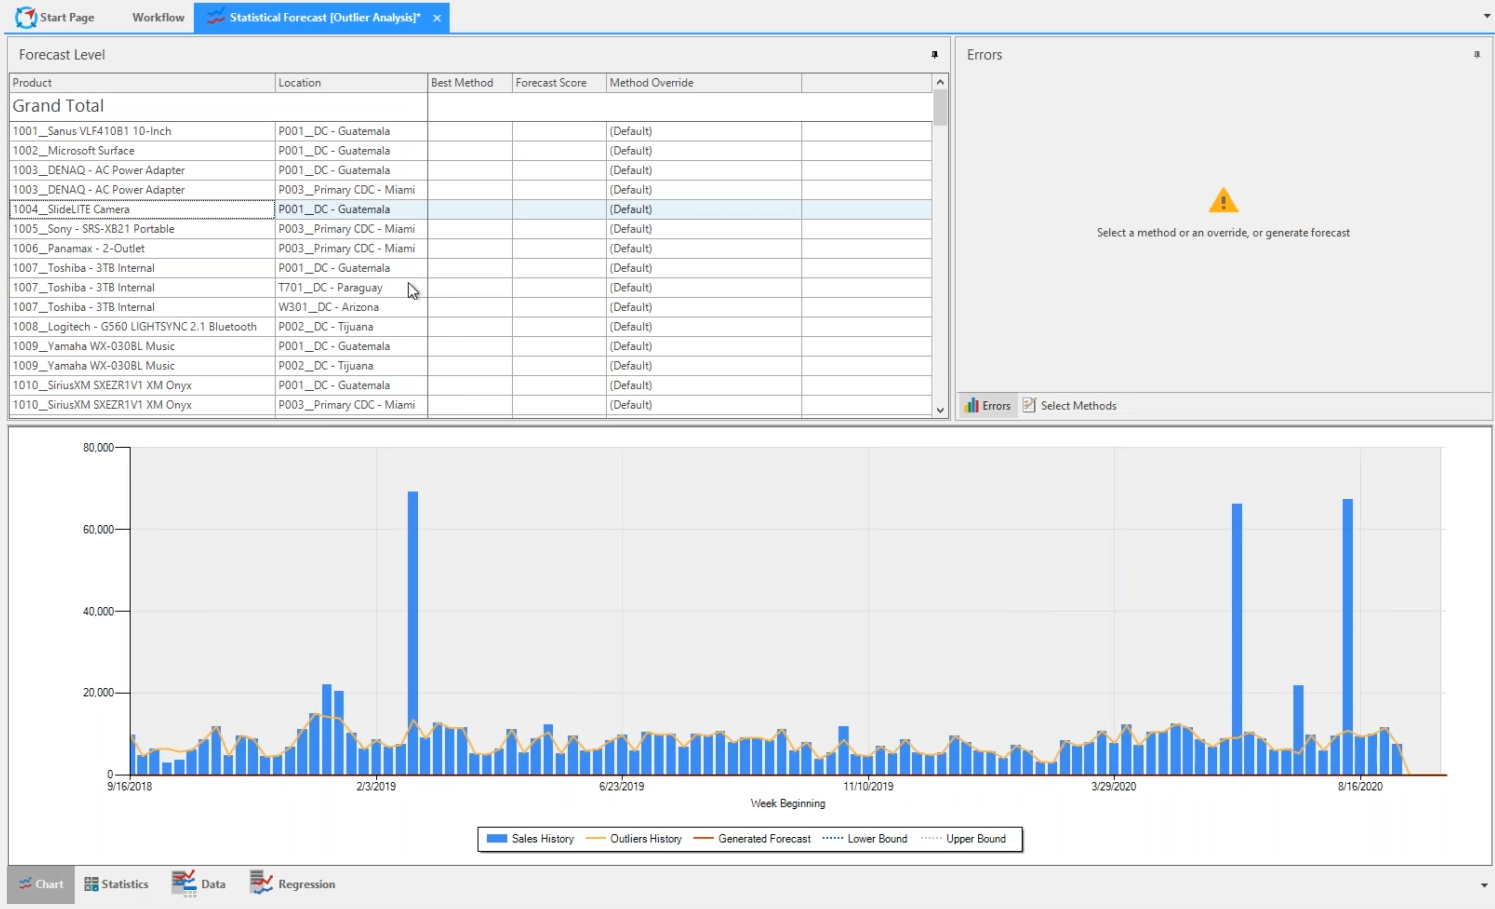1495x909 pixels.
Task: Open Method Override for 1002__Microsoft Surface
Action: [x=704, y=151]
